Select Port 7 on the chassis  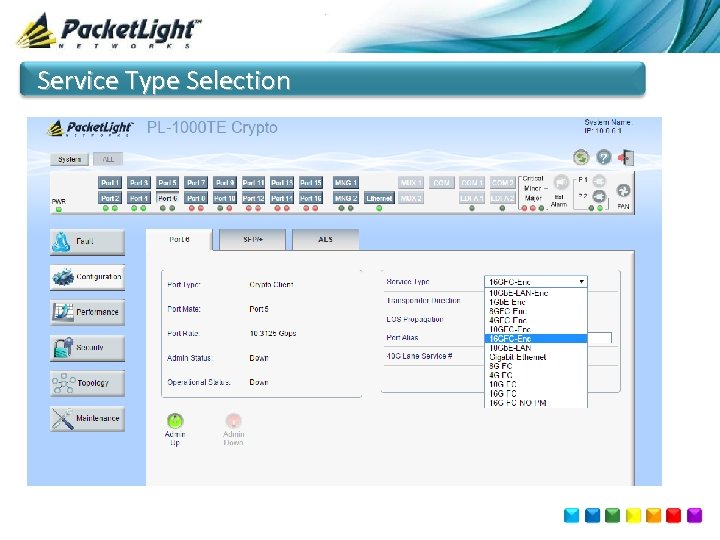point(196,183)
